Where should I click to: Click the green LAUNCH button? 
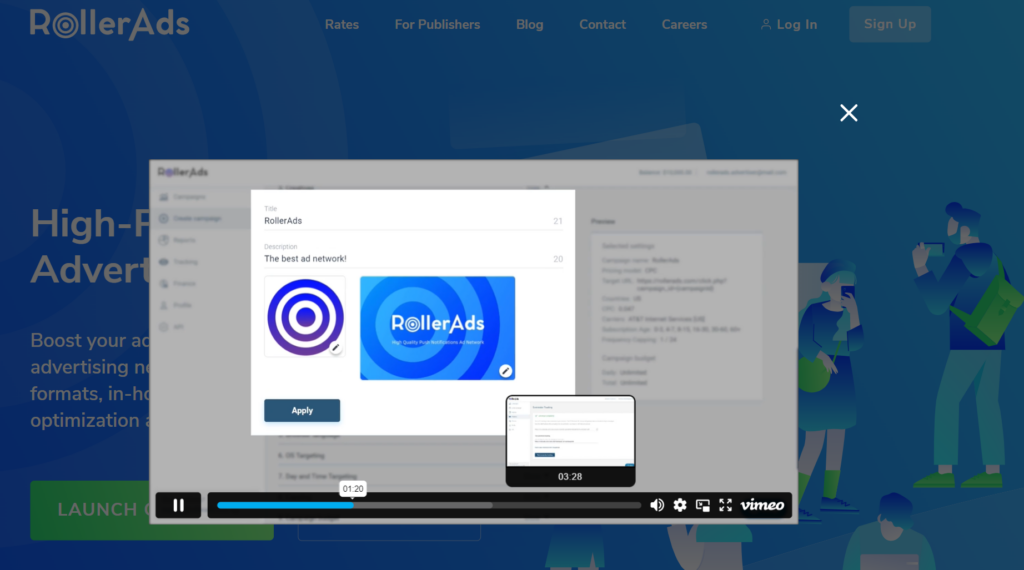[152, 510]
